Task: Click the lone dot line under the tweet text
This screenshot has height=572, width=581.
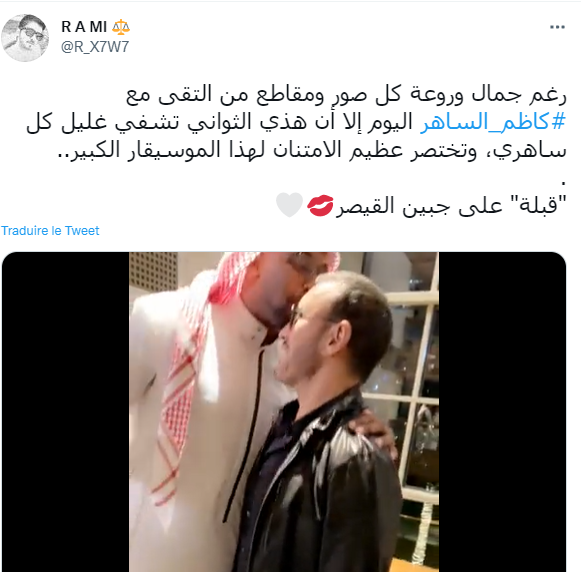Action: [x=564, y=183]
